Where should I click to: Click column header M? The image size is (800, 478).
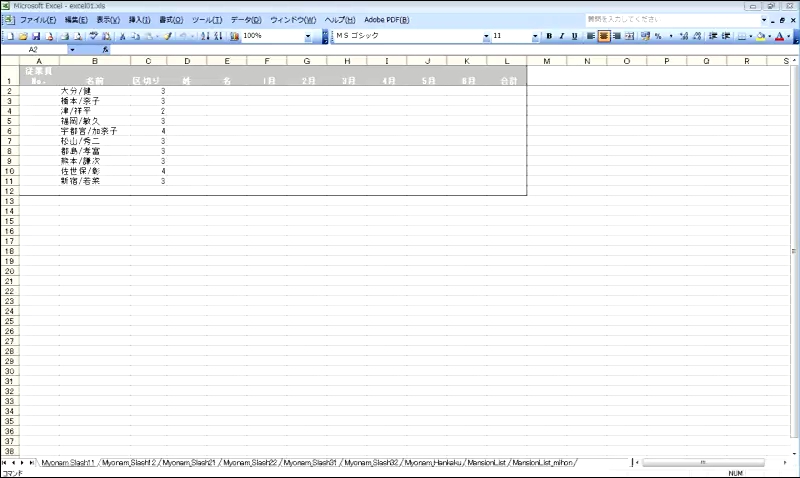pyautogui.click(x=546, y=61)
